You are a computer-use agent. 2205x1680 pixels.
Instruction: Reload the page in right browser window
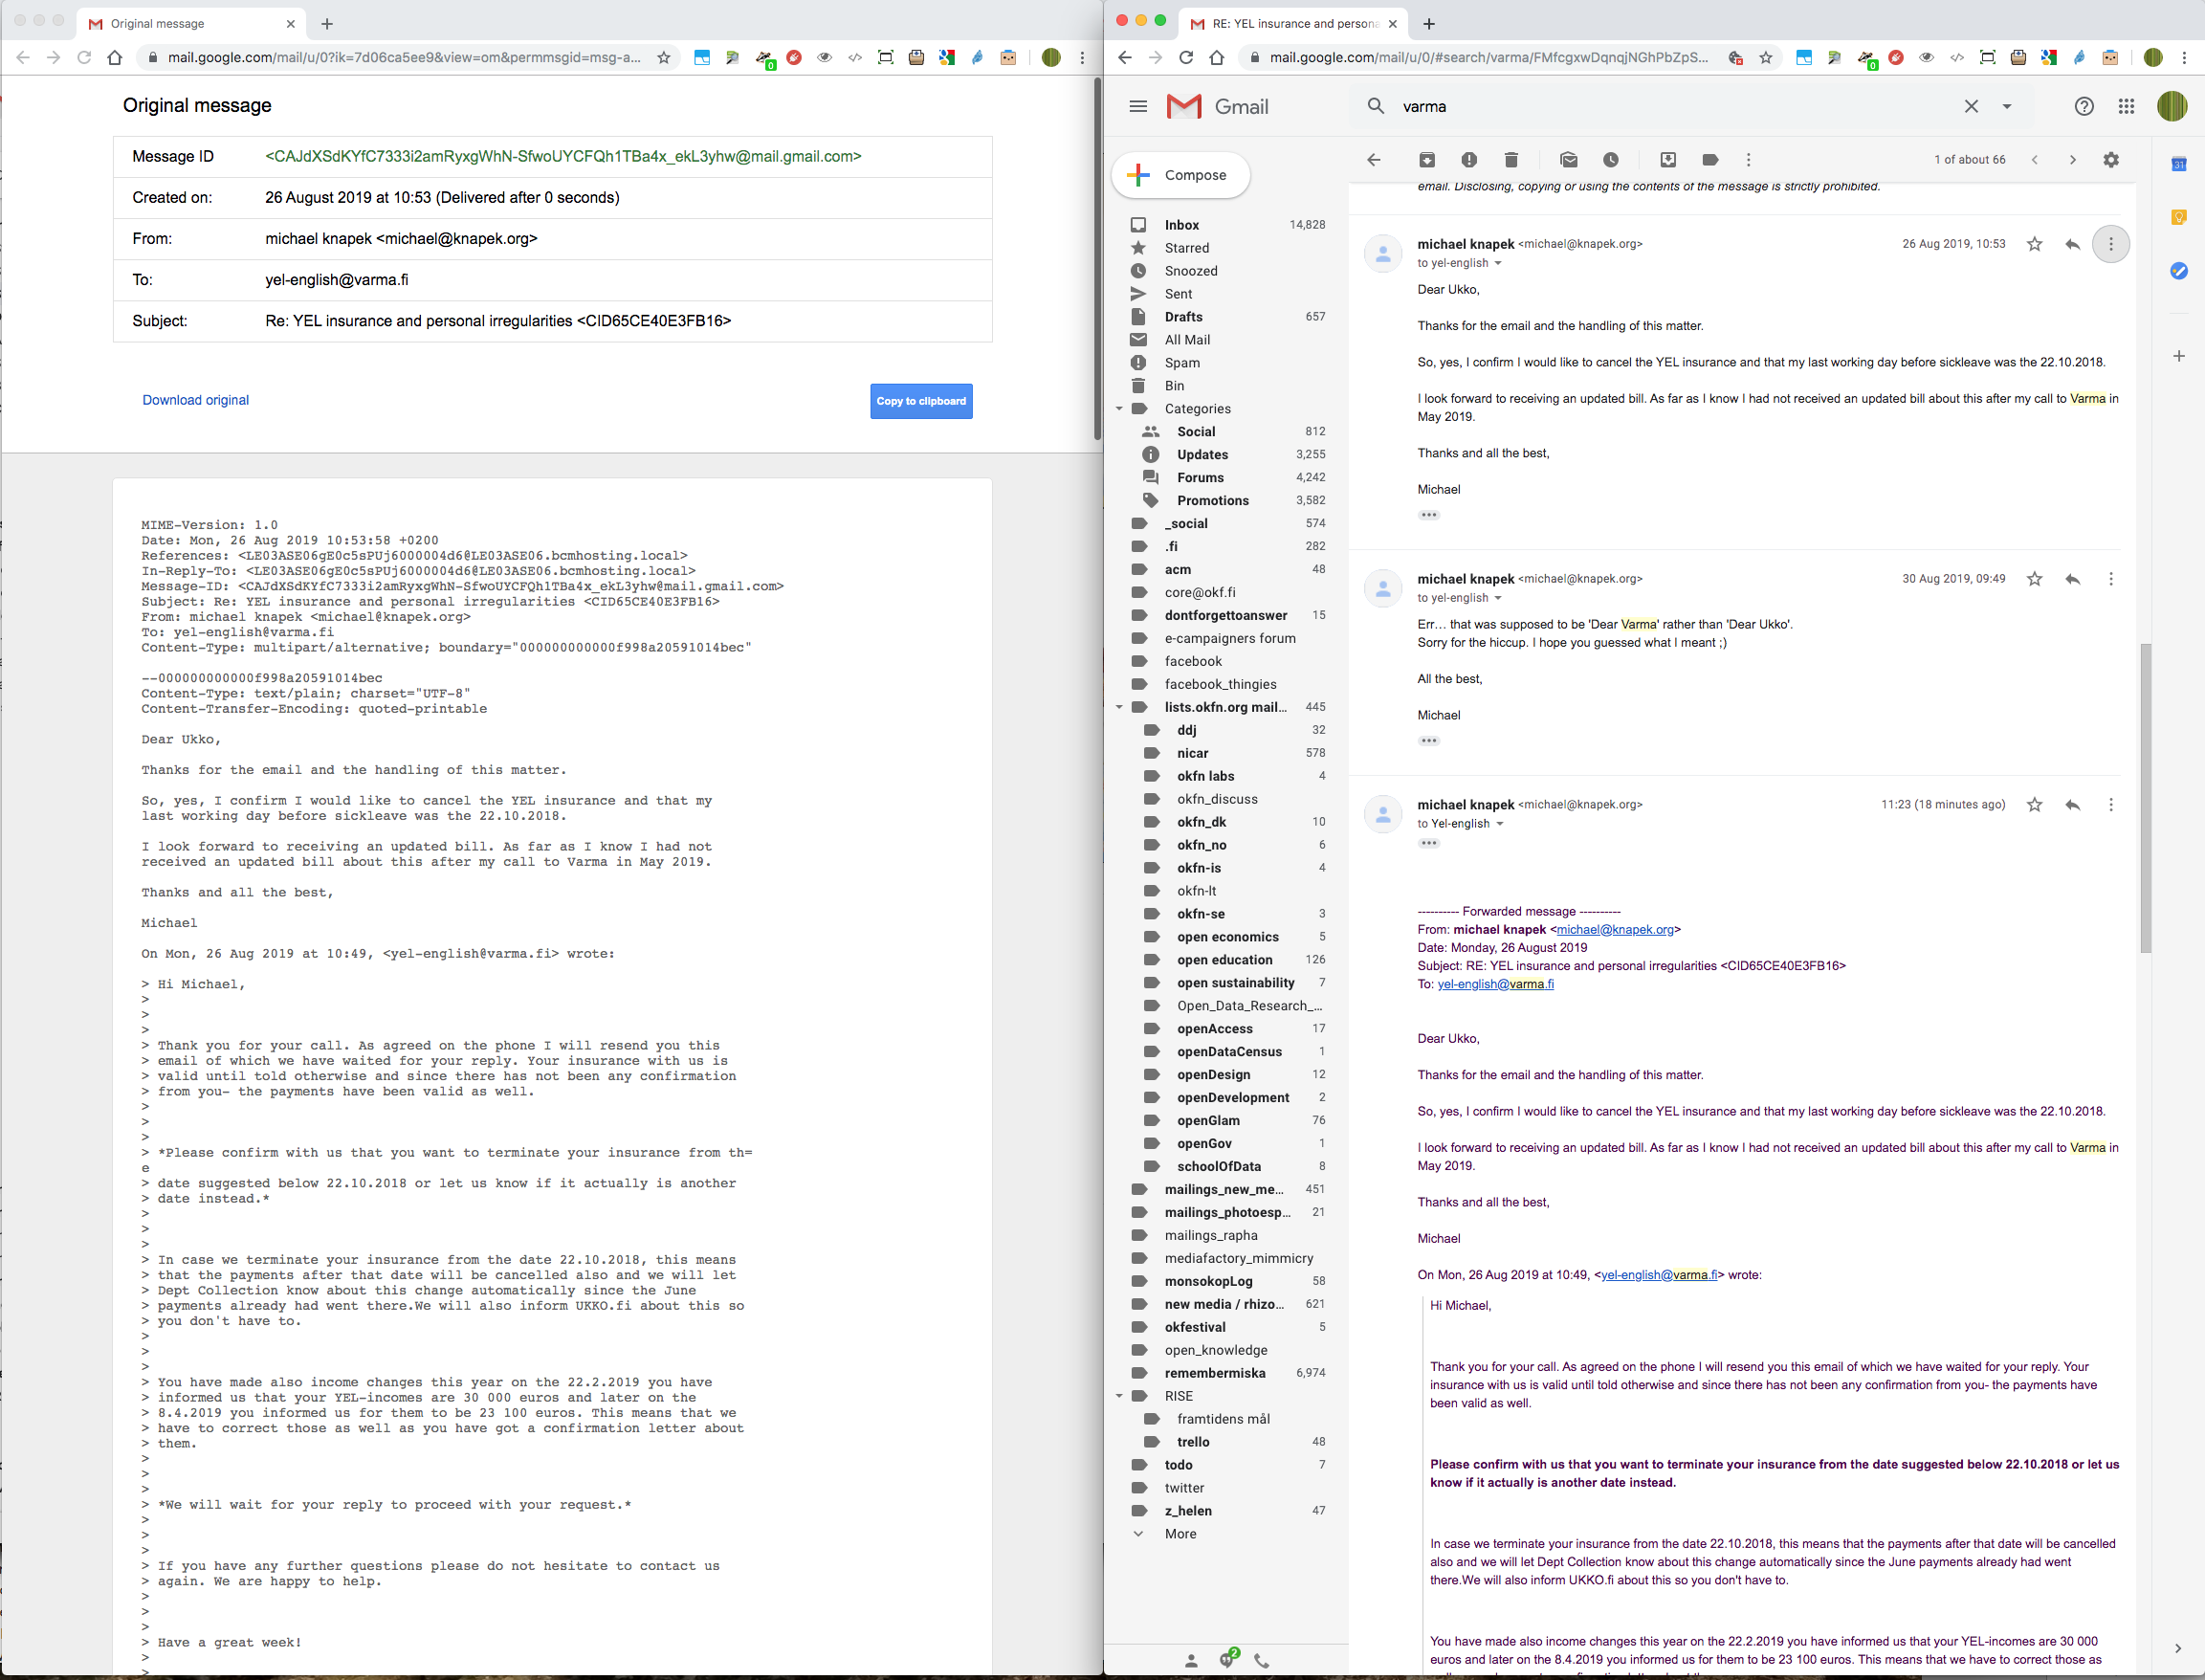[x=1186, y=58]
